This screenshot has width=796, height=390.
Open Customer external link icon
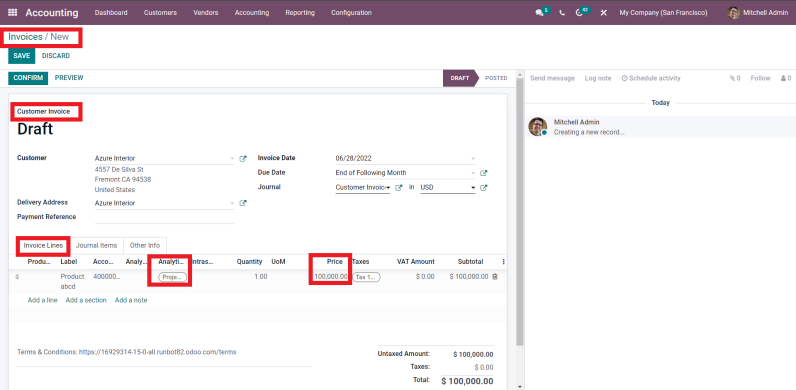click(x=243, y=158)
